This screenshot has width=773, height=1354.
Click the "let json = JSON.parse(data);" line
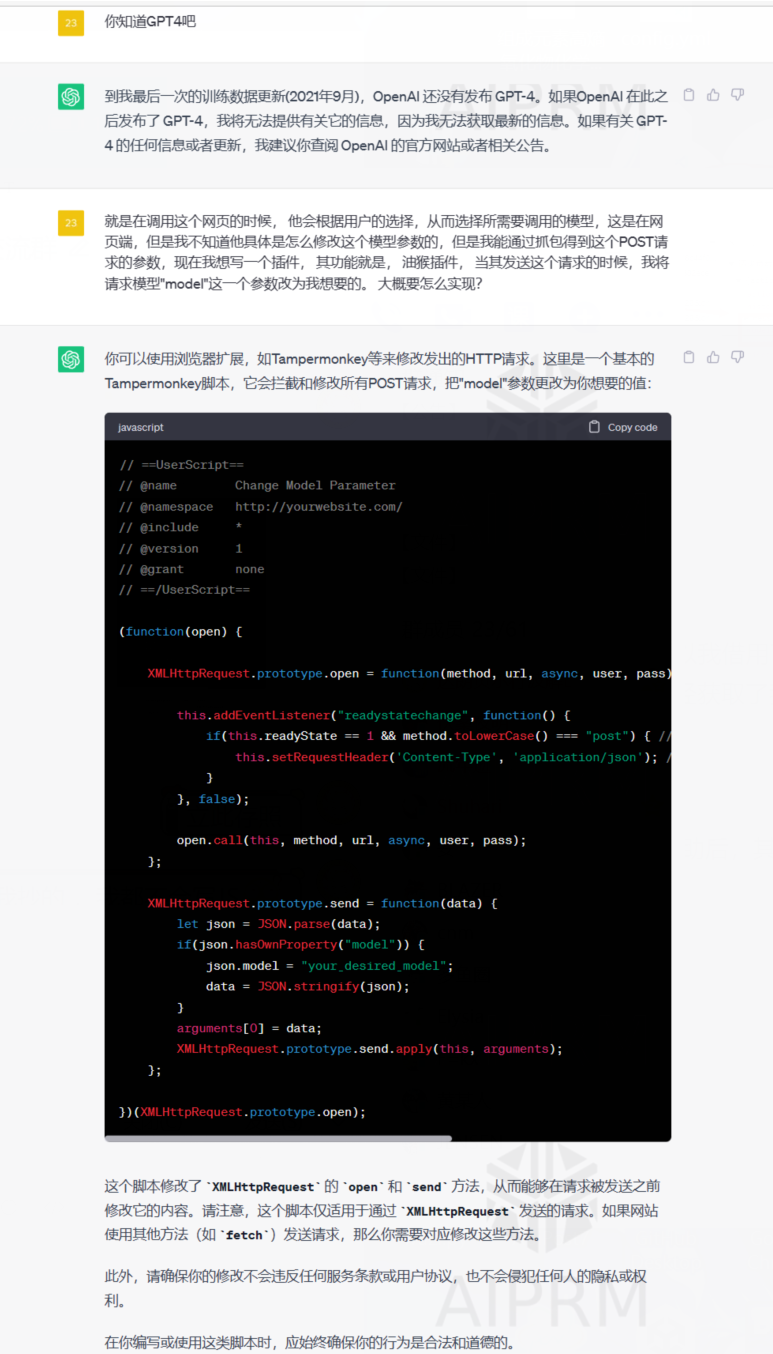(278, 924)
